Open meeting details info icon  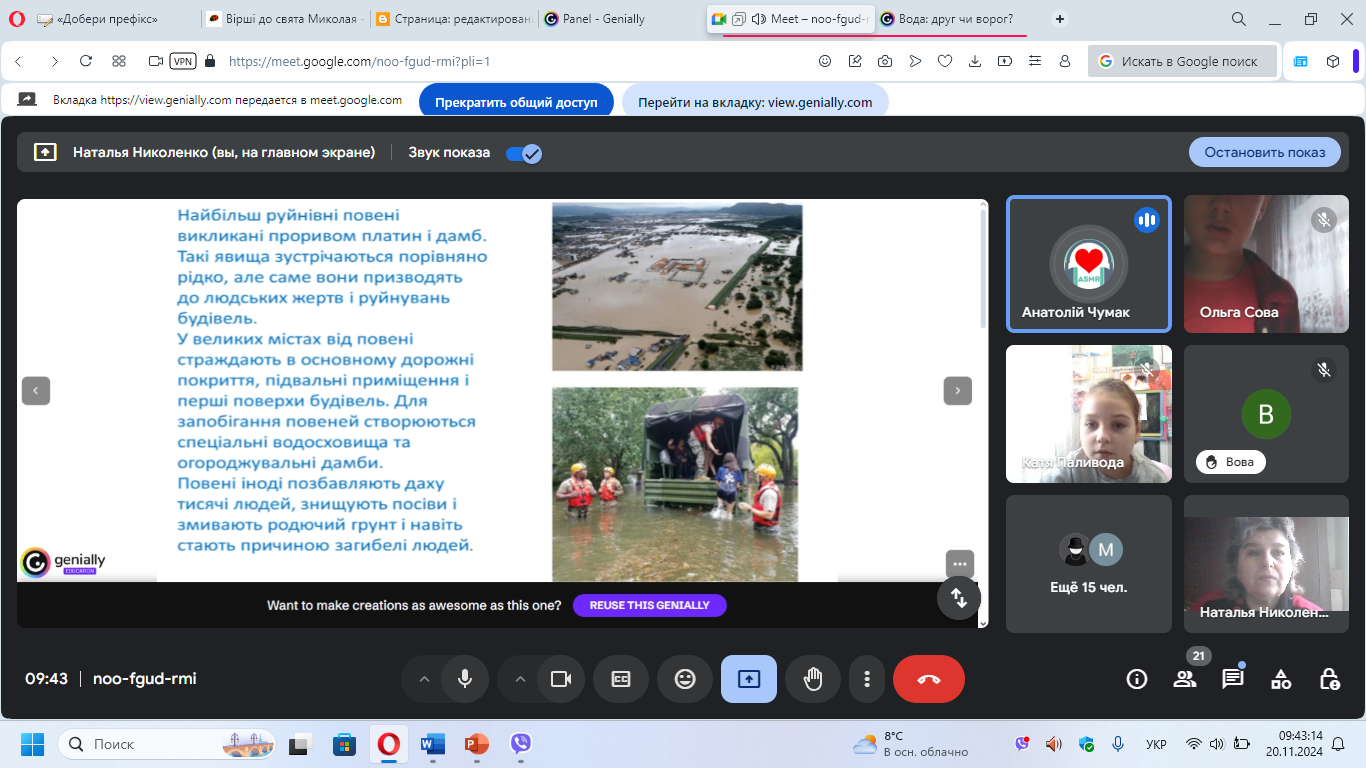point(1137,679)
